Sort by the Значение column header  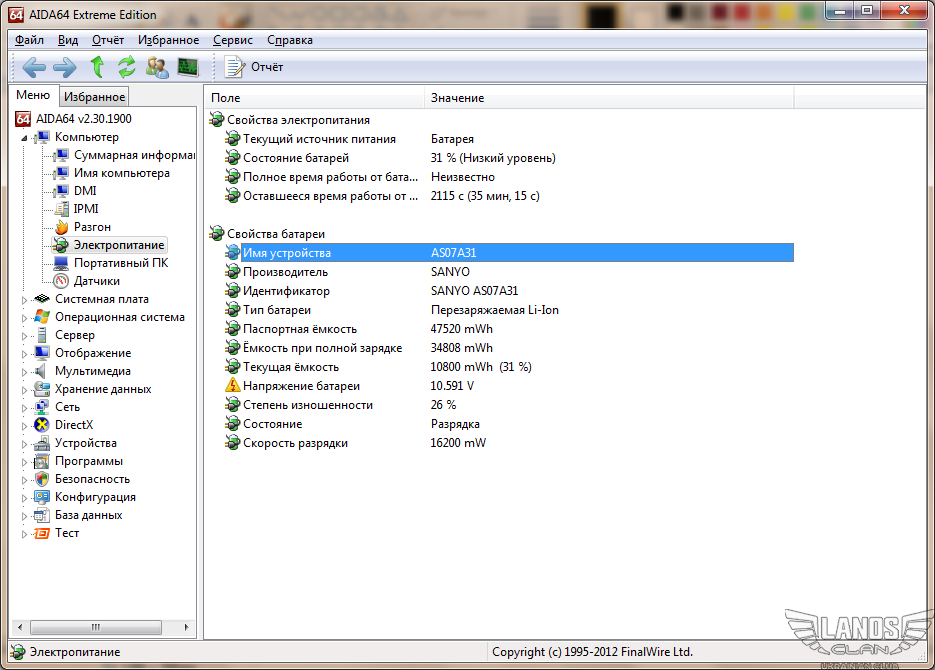click(609, 98)
